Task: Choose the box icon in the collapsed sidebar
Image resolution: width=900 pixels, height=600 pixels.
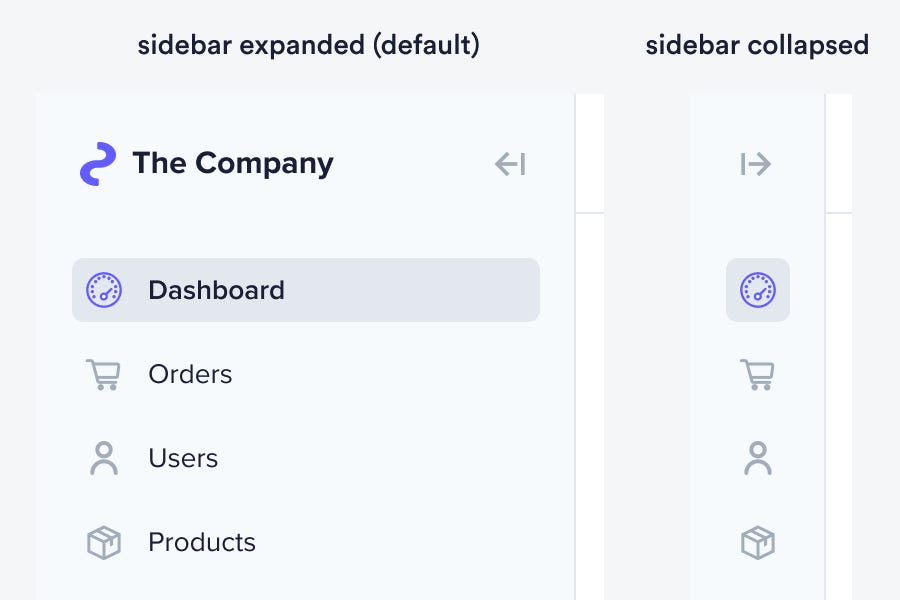Action: point(757,543)
